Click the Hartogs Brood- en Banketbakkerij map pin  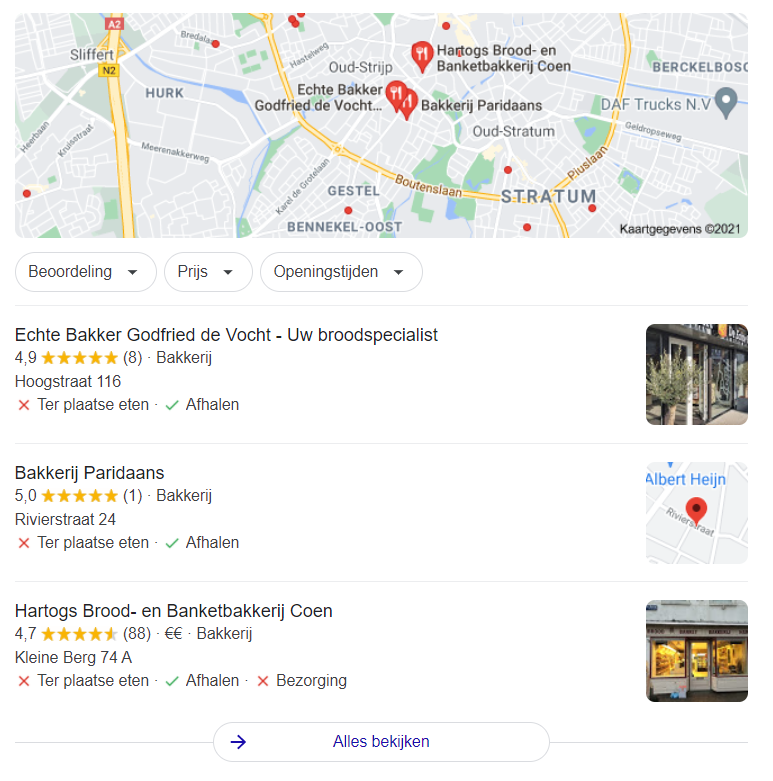pos(422,56)
